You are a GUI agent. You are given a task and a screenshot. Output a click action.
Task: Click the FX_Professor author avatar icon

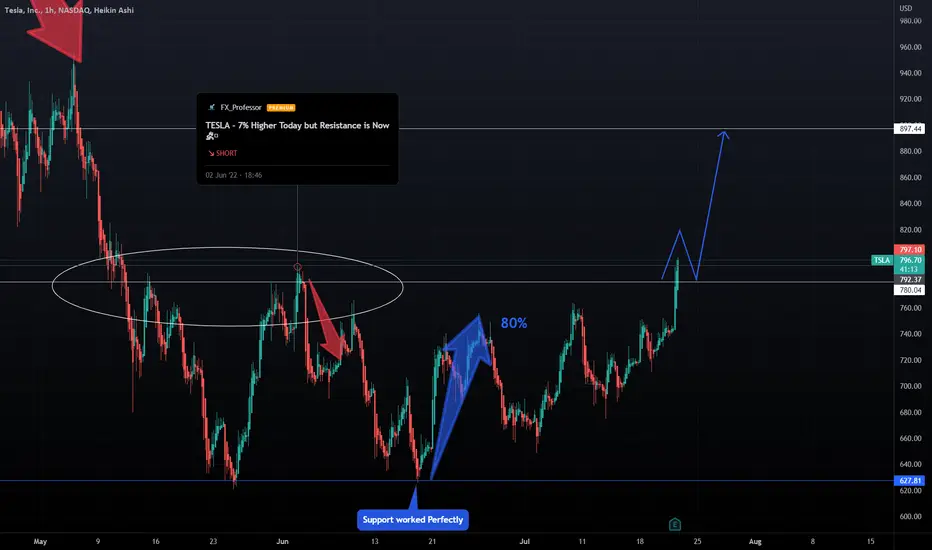click(x=212, y=108)
